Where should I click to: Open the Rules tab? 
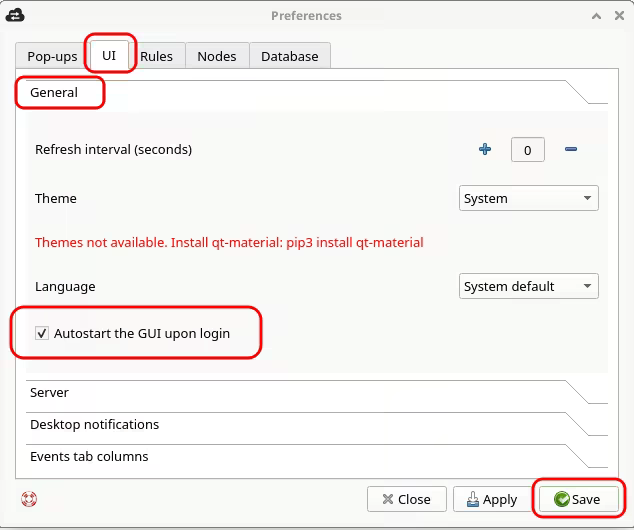tap(156, 57)
